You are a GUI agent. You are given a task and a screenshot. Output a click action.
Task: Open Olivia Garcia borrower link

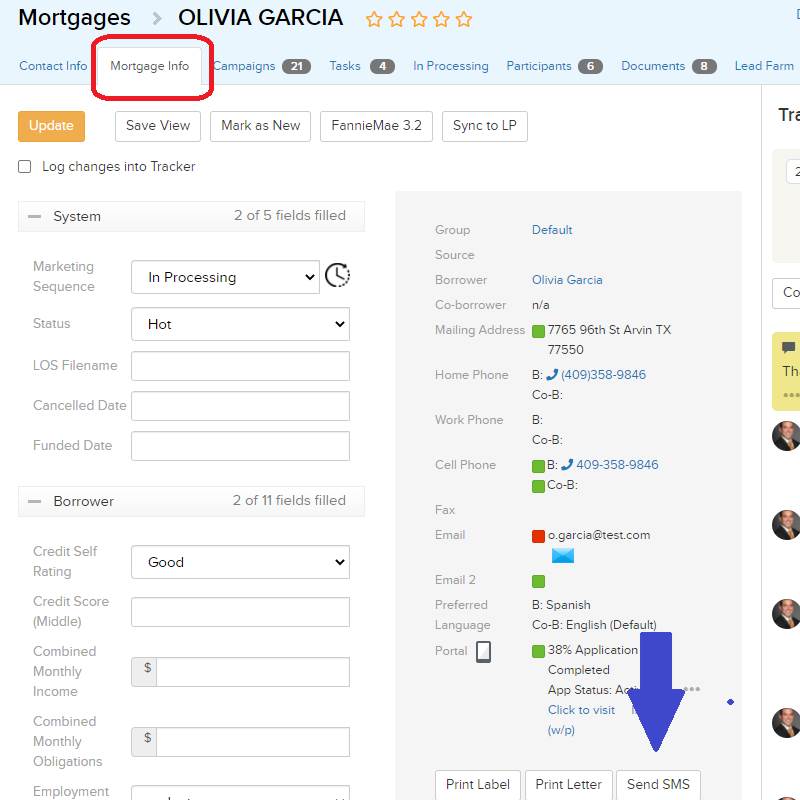567,280
